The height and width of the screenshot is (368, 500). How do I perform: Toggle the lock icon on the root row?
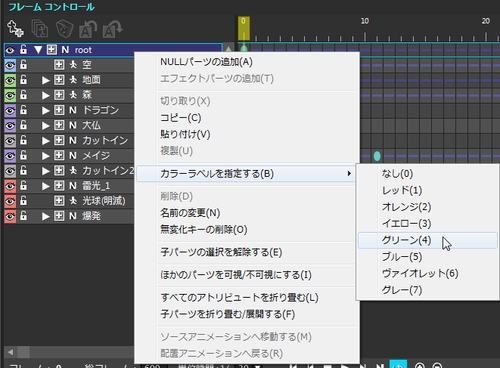(23, 50)
